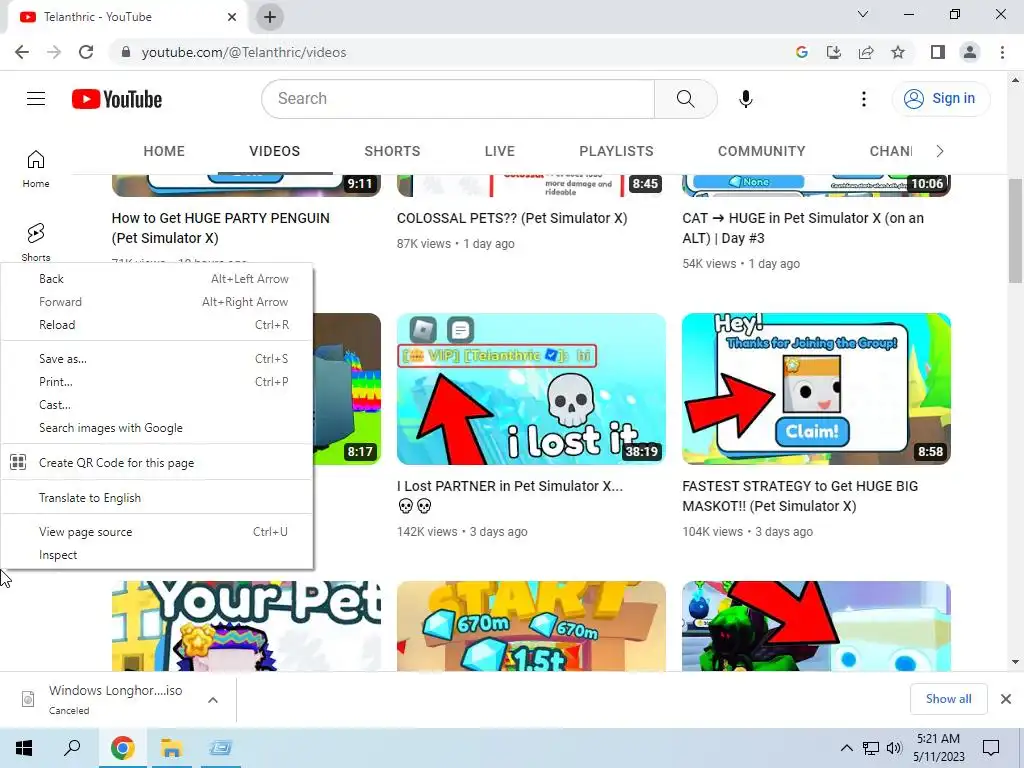
Task: Click the canceled Windows Longhorn iso download
Action: [x=116, y=699]
